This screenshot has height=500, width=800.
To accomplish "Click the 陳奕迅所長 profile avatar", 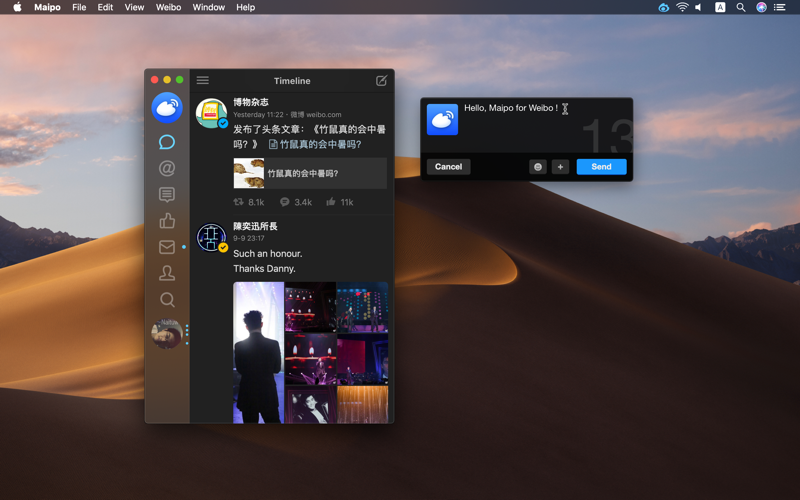I will [212, 237].
